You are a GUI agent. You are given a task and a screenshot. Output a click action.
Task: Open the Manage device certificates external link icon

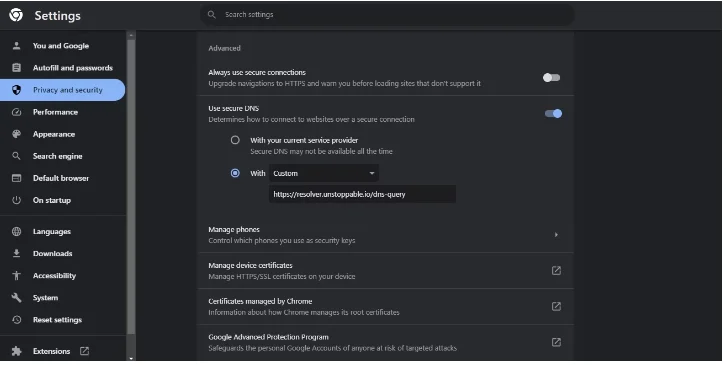tap(556, 271)
